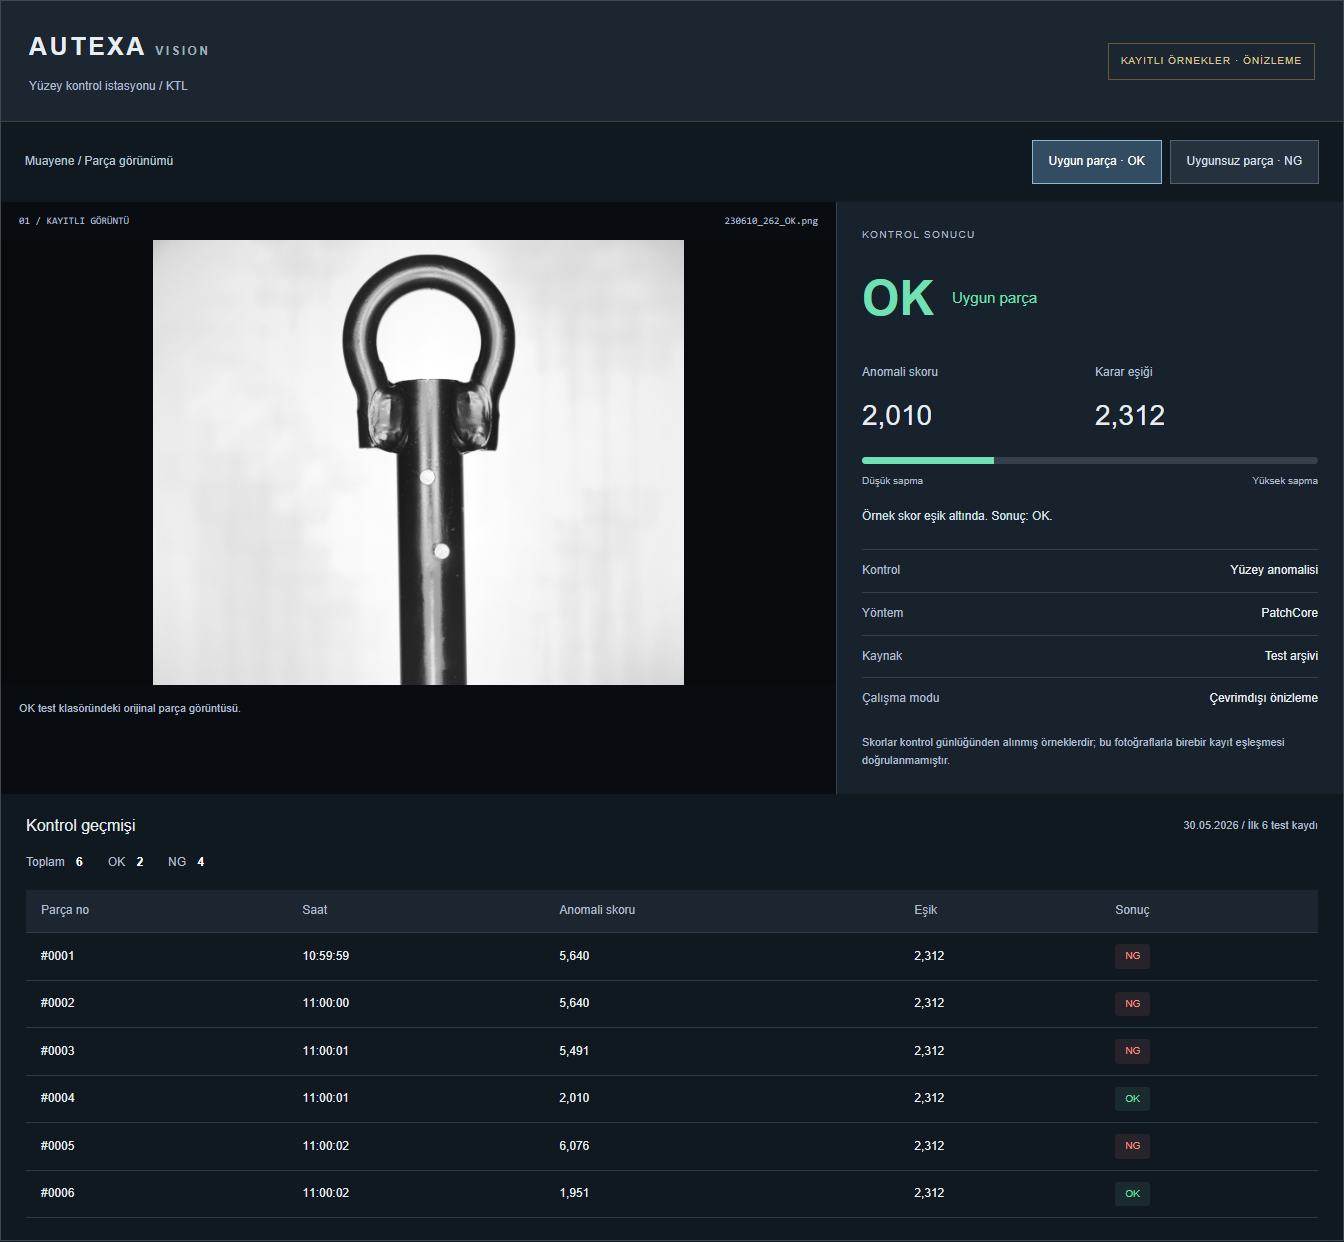1344x1242 pixels.
Task: Open Kayıtlı Örnekler · Önizleme button
Action: (1211, 61)
